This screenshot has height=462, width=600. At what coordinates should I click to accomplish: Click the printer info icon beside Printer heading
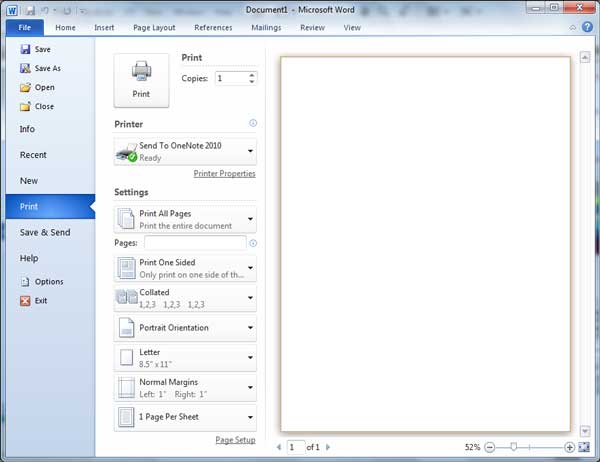pyautogui.click(x=253, y=123)
